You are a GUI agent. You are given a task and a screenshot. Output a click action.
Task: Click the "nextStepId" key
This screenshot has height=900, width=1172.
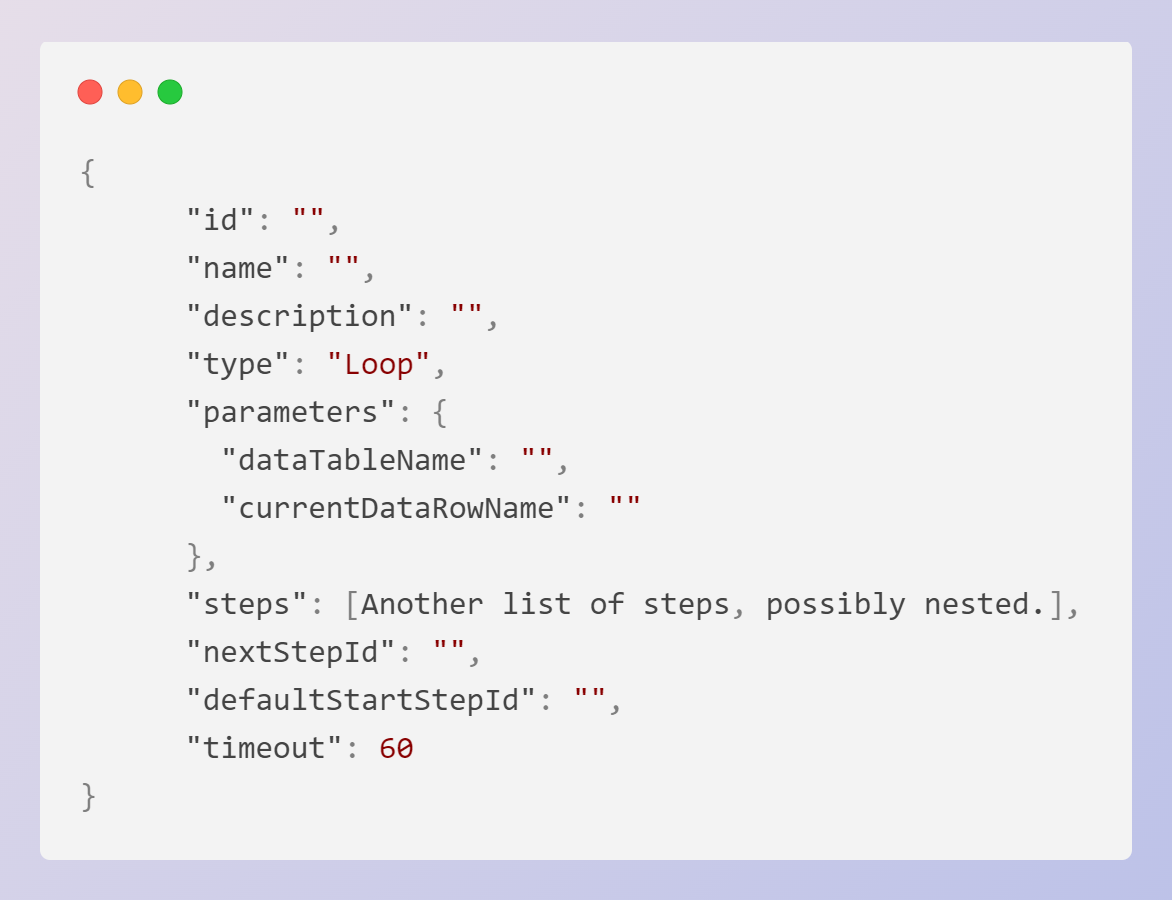coord(292,652)
